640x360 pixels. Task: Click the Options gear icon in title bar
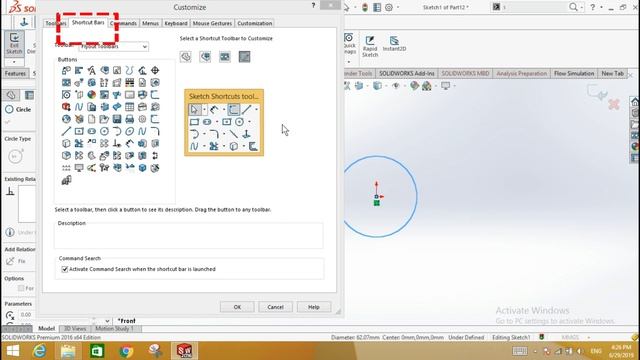tap(389, 7)
